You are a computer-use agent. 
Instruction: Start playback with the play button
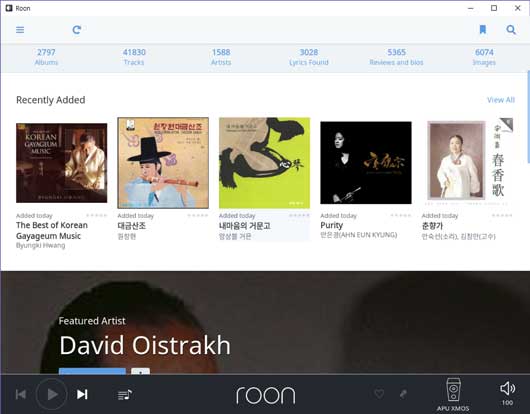52,394
